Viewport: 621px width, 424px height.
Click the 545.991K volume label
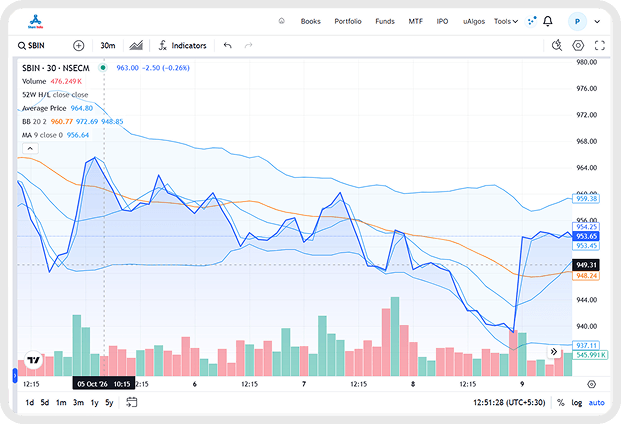pyautogui.click(x=590, y=355)
